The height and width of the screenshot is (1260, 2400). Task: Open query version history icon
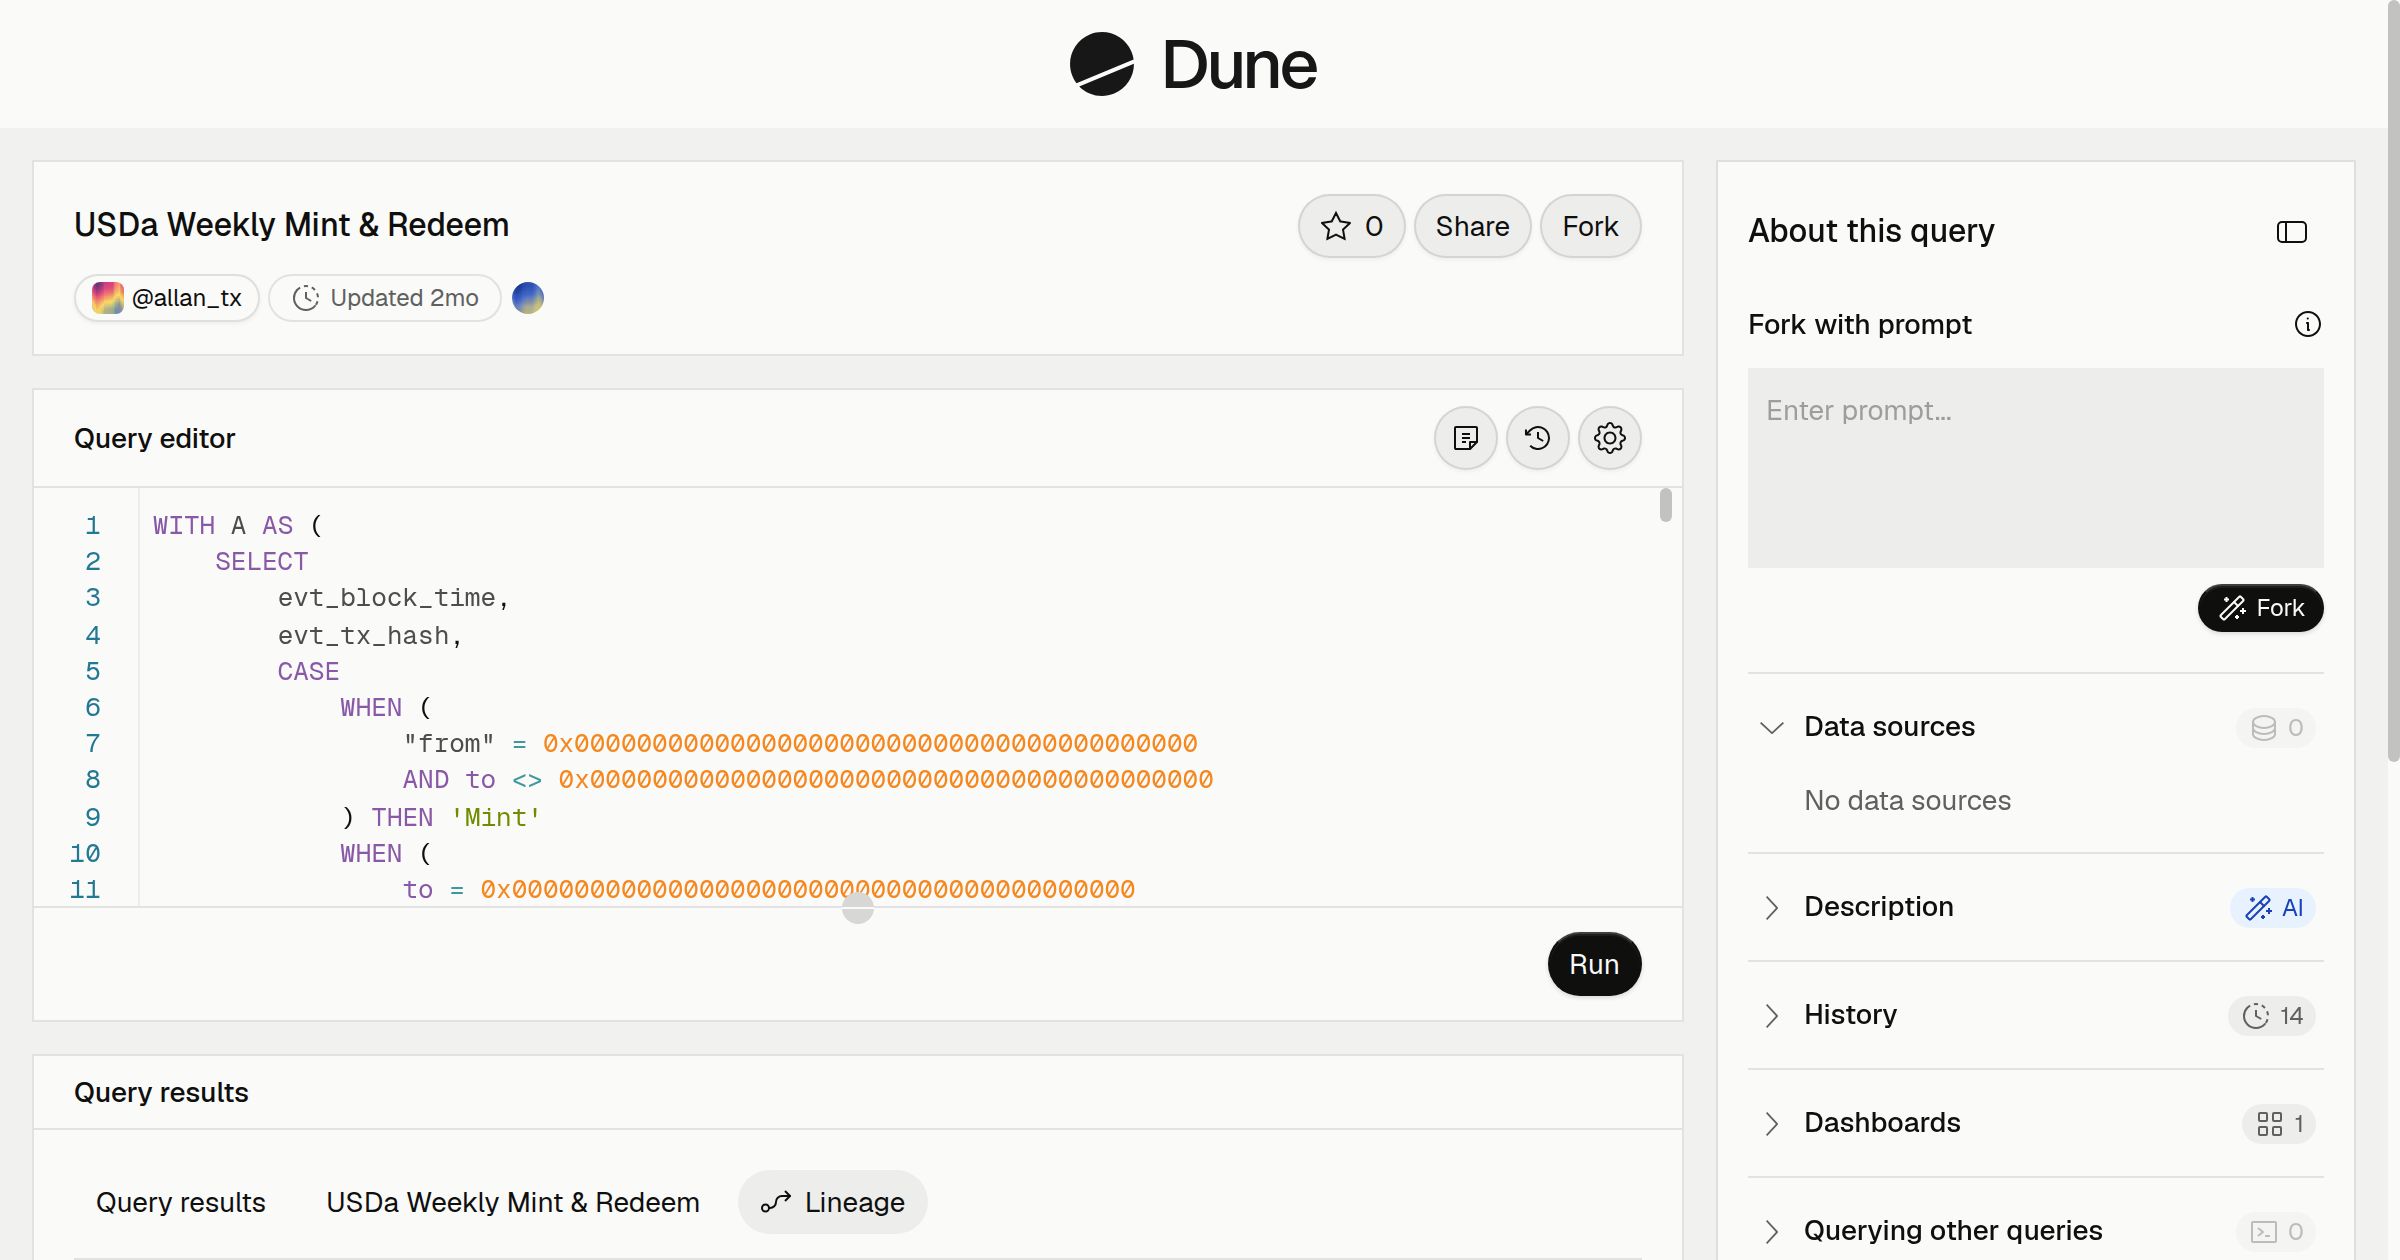(1538, 438)
